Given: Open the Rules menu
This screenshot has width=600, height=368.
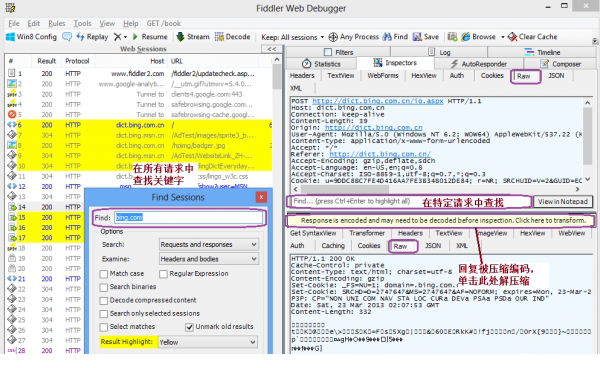Looking at the screenshot, I should [57, 23].
